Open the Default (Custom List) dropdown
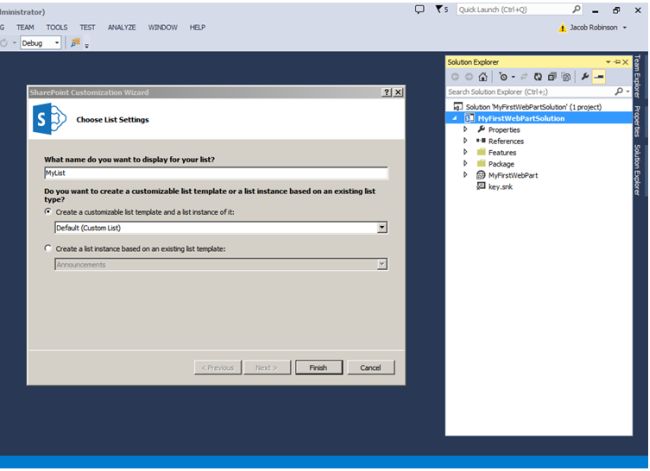Viewport: 650px width, 471px height. [382, 227]
